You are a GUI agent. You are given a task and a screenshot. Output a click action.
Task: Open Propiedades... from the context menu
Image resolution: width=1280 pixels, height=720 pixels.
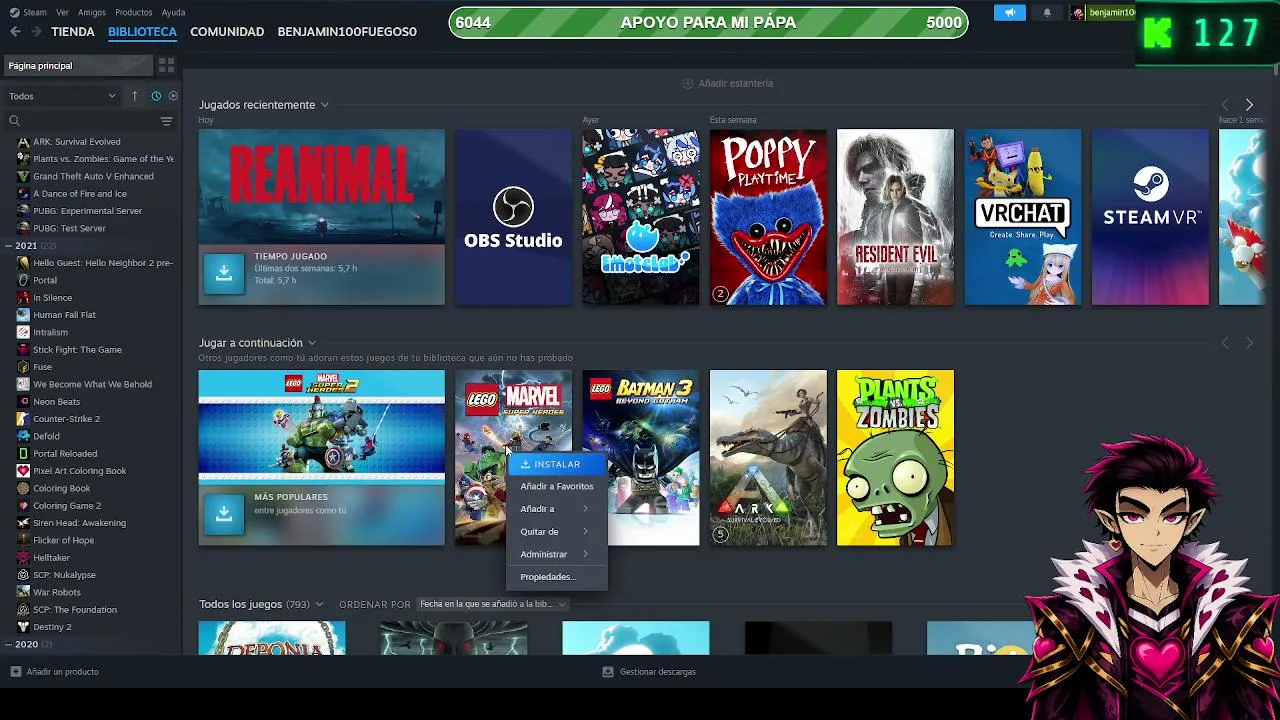[x=557, y=577]
